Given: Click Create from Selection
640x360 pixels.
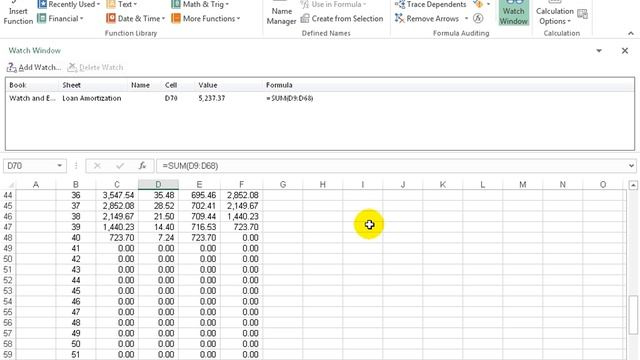Looking at the screenshot, I should (342, 18).
